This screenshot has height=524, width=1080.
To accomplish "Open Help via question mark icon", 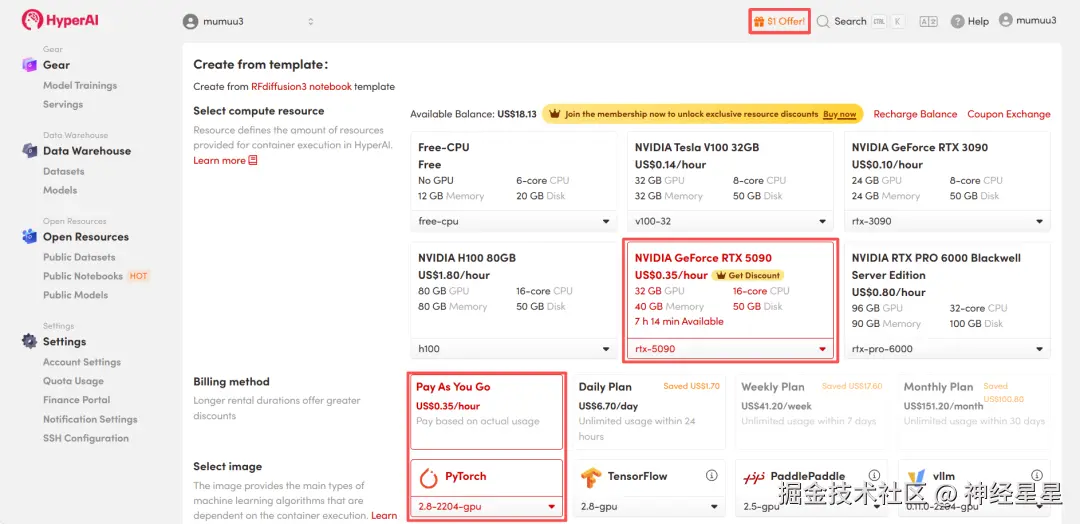I will (957, 21).
